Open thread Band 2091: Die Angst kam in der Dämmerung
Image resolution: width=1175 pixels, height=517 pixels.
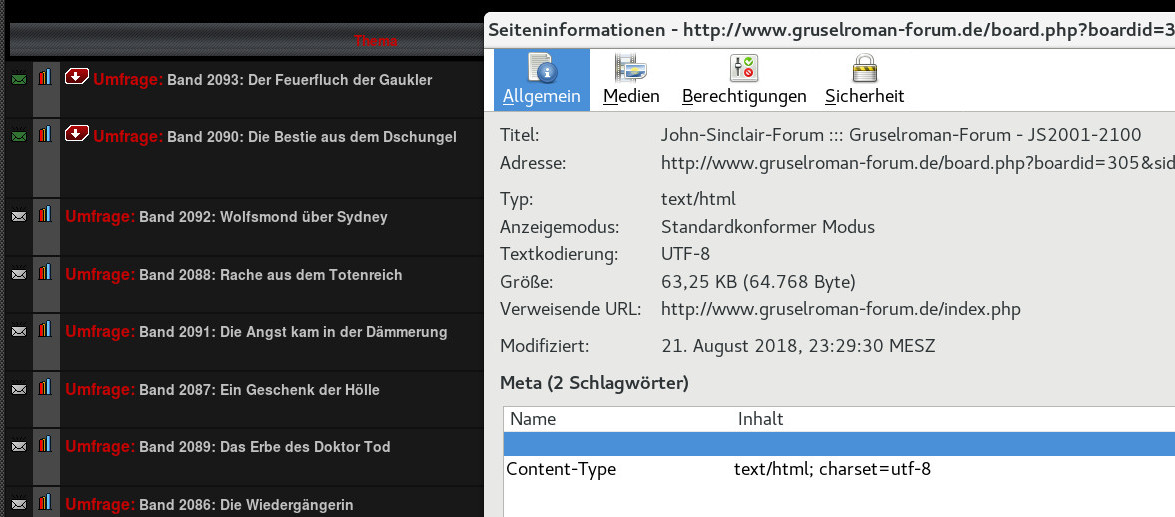293,332
